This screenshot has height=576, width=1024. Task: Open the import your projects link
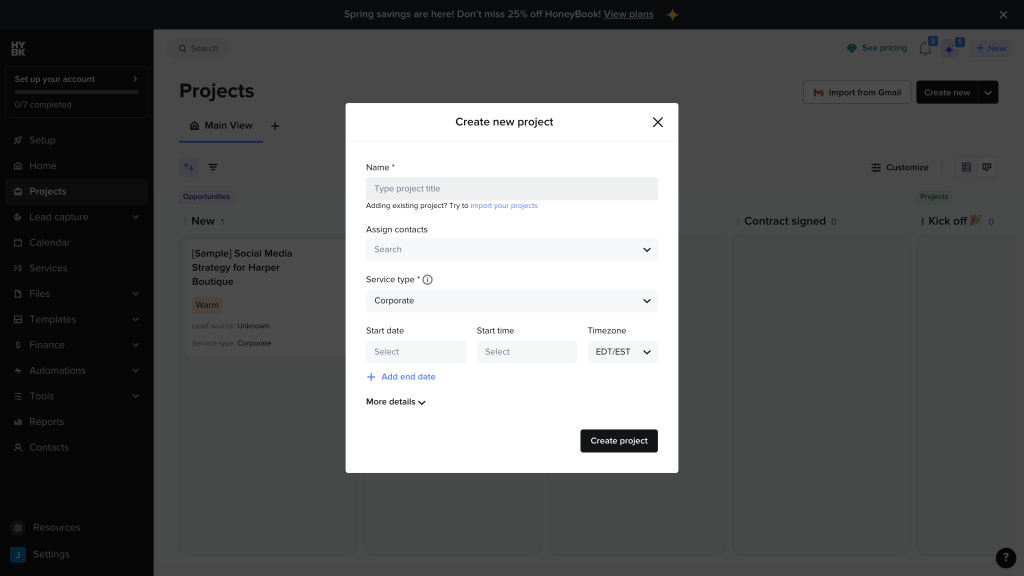pyautogui.click(x=504, y=206)
